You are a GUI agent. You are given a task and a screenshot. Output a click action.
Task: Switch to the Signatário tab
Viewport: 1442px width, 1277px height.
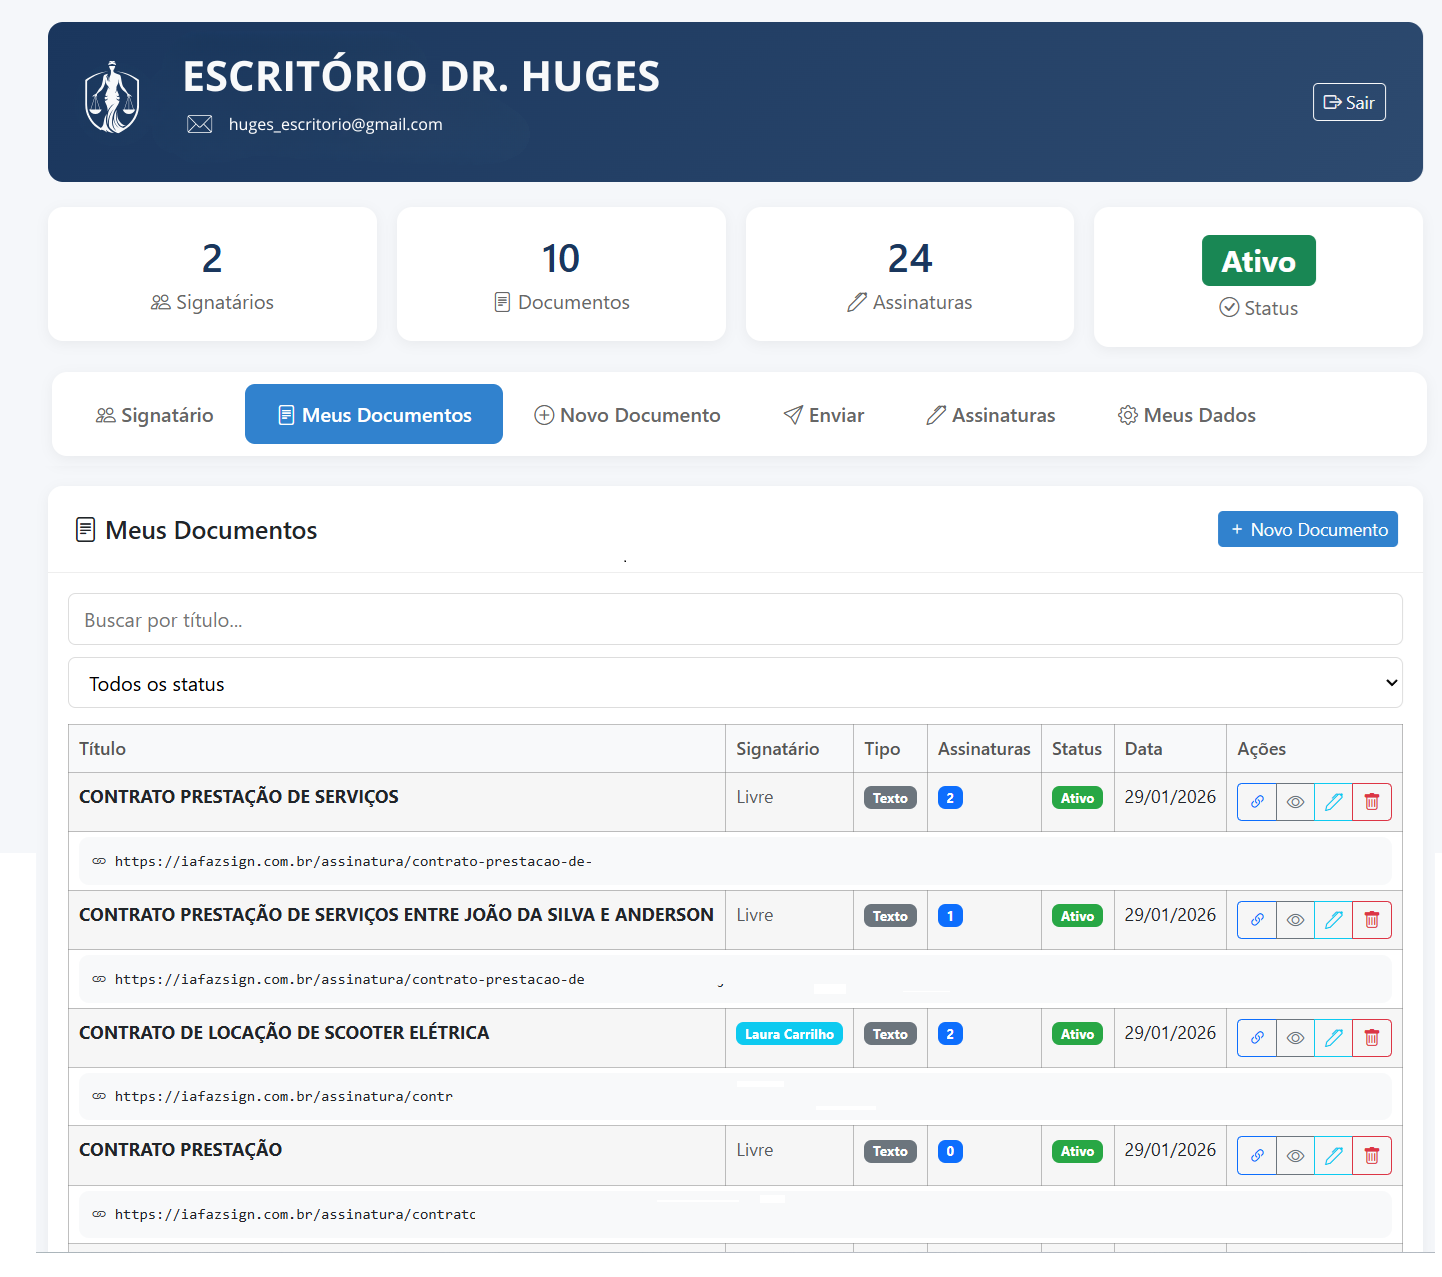(154, 415)
